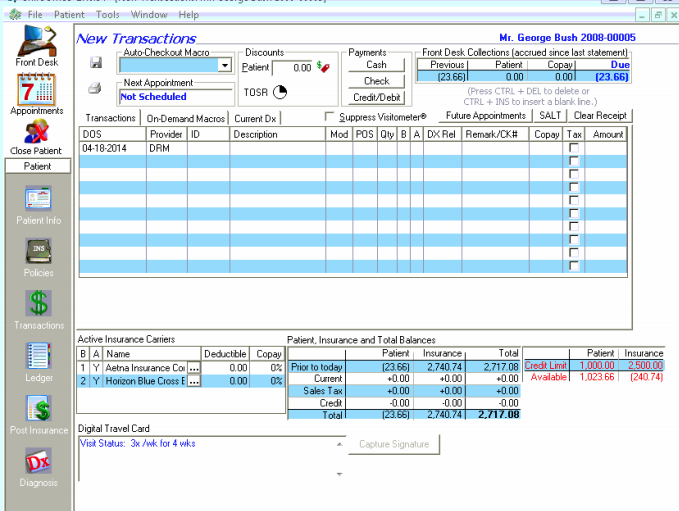Click Travel Card scroll down arrow
This screenshot has height=511, width=679.
340,474
